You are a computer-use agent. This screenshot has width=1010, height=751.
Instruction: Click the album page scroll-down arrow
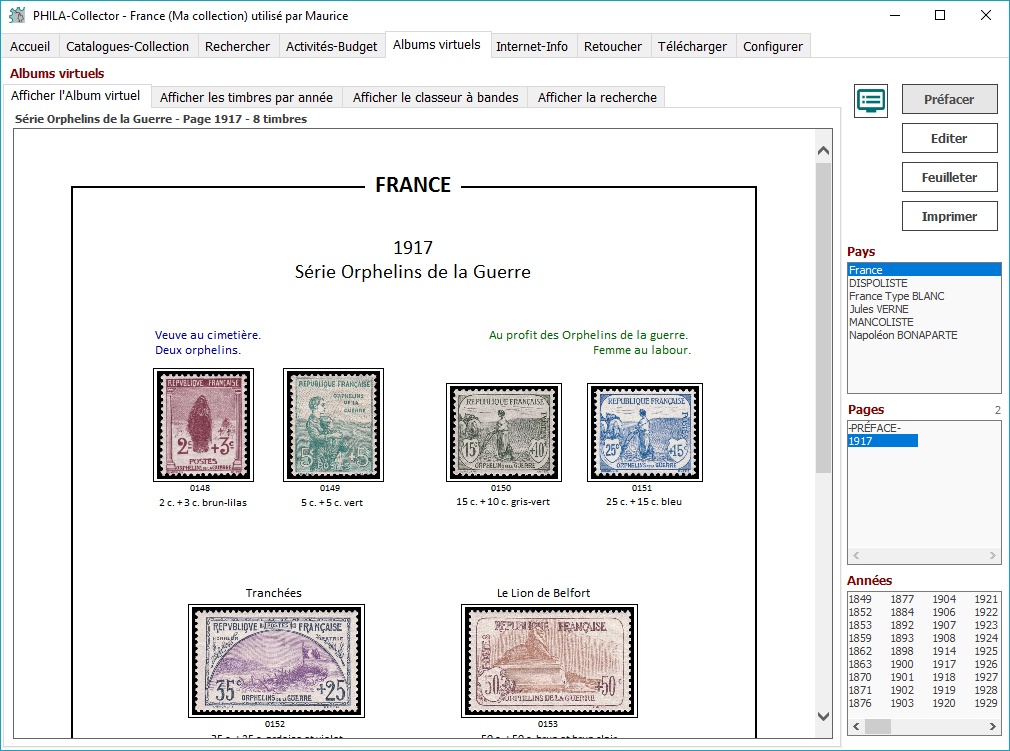(823, 716)
